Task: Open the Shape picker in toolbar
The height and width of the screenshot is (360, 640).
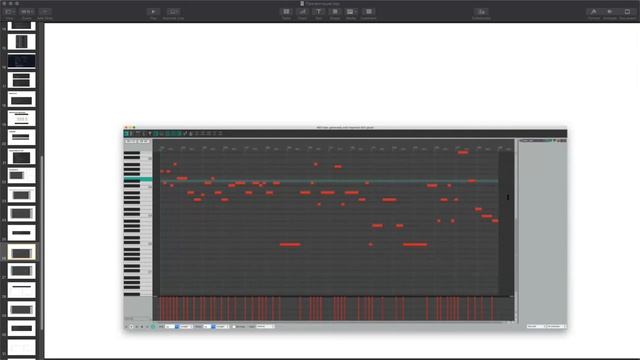Action: (335, 12)
